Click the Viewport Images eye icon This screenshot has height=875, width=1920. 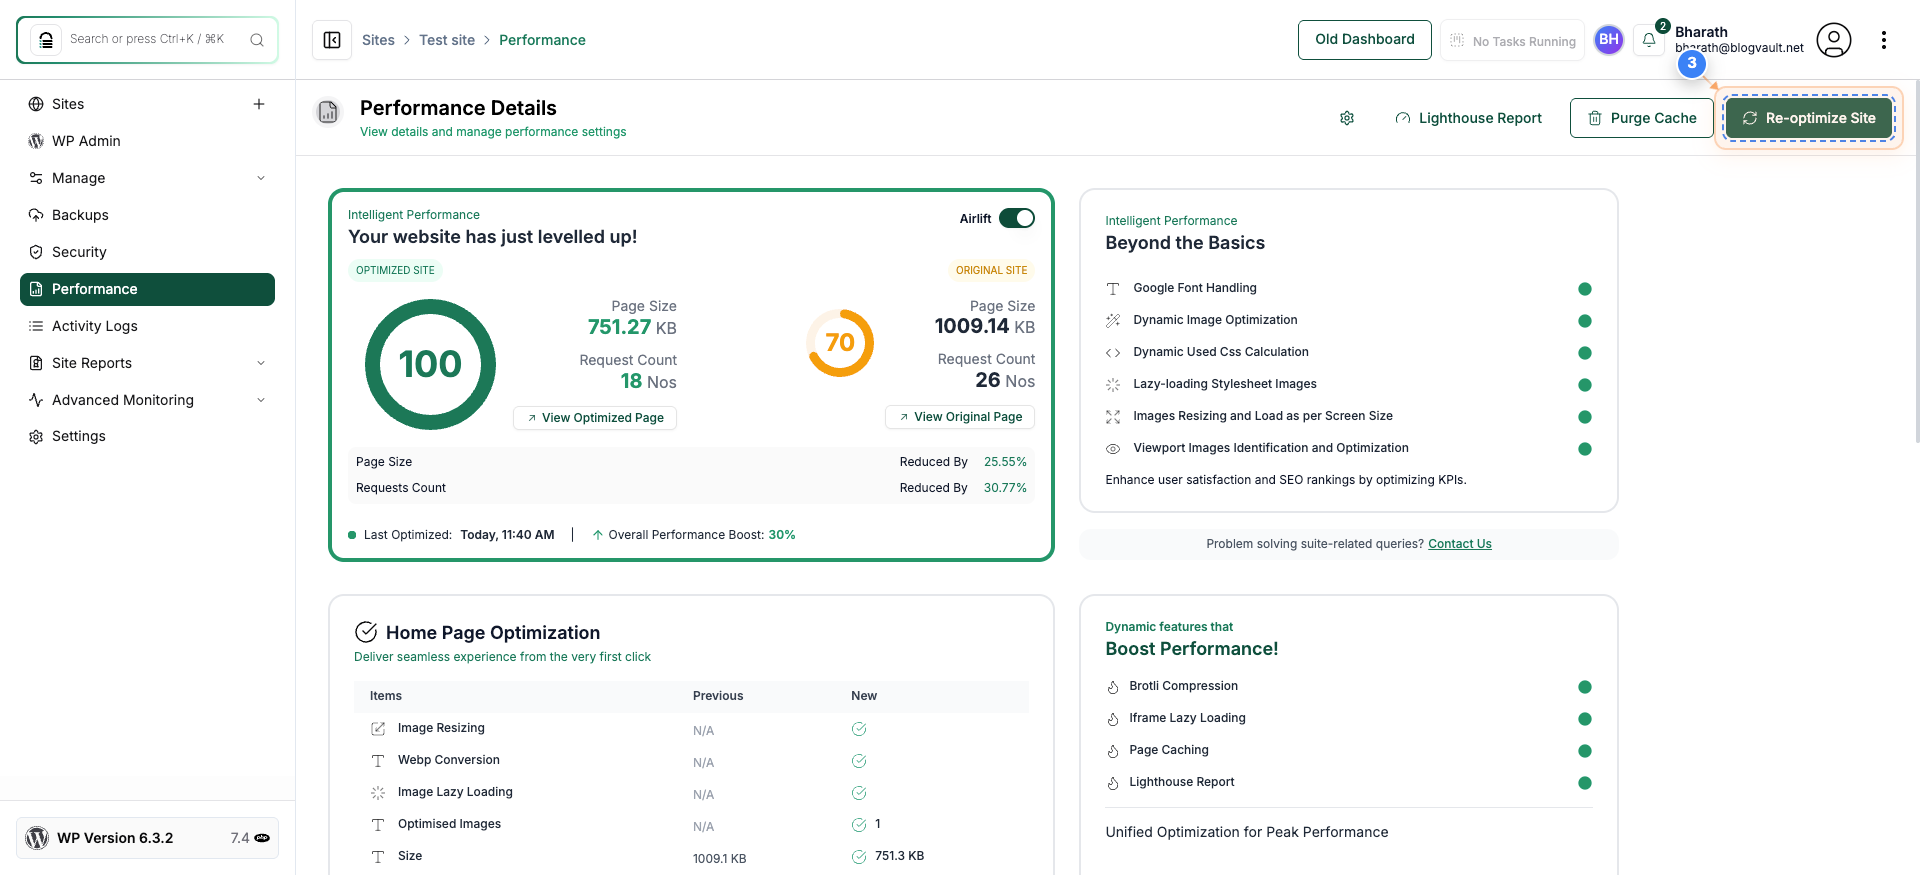click(x=1113, y=449)
